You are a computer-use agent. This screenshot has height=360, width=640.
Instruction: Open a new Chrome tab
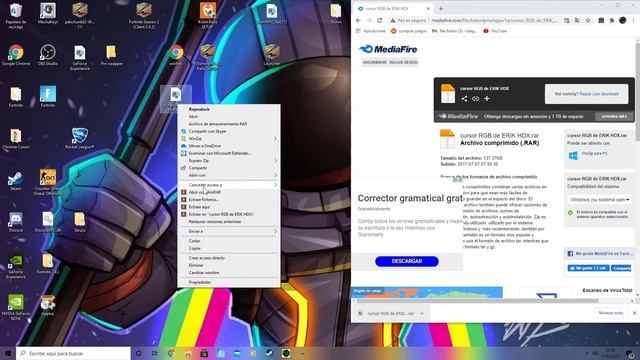click(x=441, y=9)
